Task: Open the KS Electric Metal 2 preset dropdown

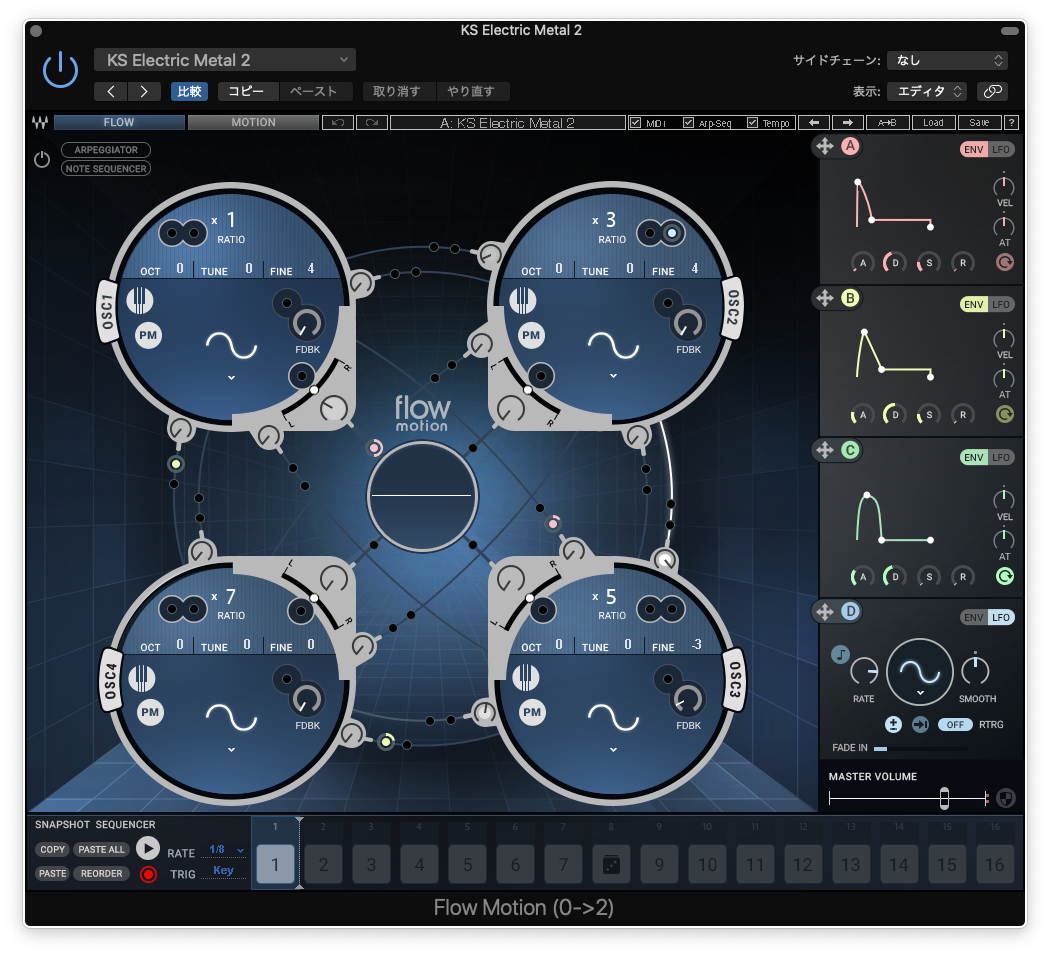Action: [225, 60]
